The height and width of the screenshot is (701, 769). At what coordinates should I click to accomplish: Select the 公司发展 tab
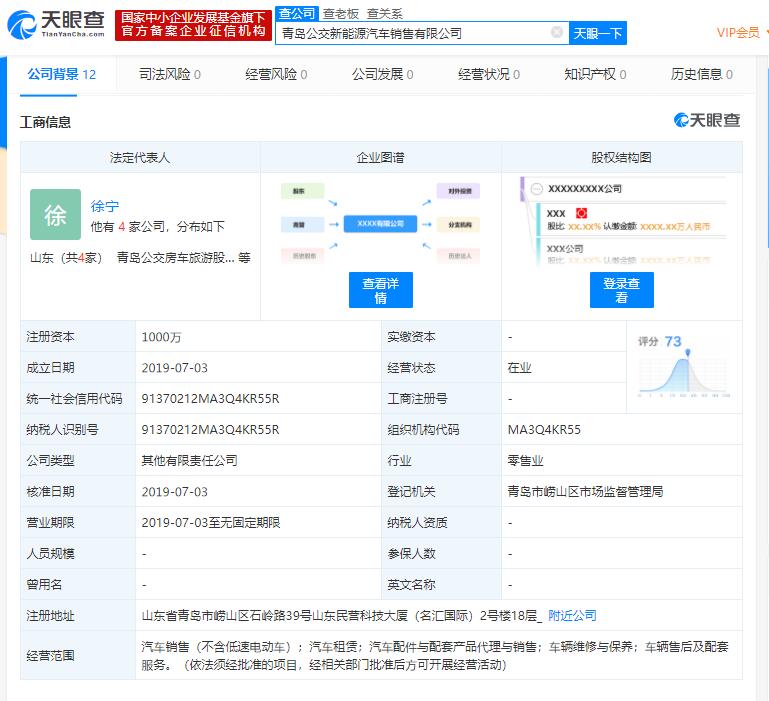(x=382, y=74)
